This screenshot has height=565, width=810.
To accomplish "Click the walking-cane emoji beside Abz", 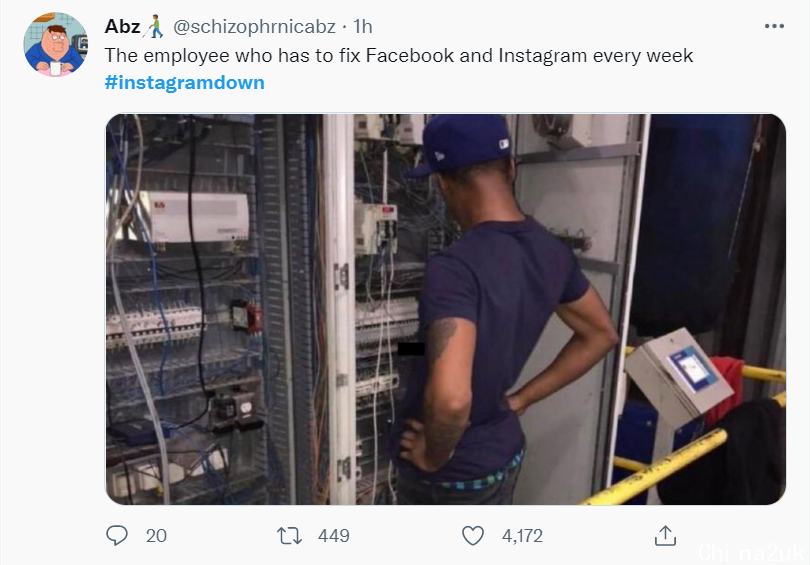I will tap(153, 26).
